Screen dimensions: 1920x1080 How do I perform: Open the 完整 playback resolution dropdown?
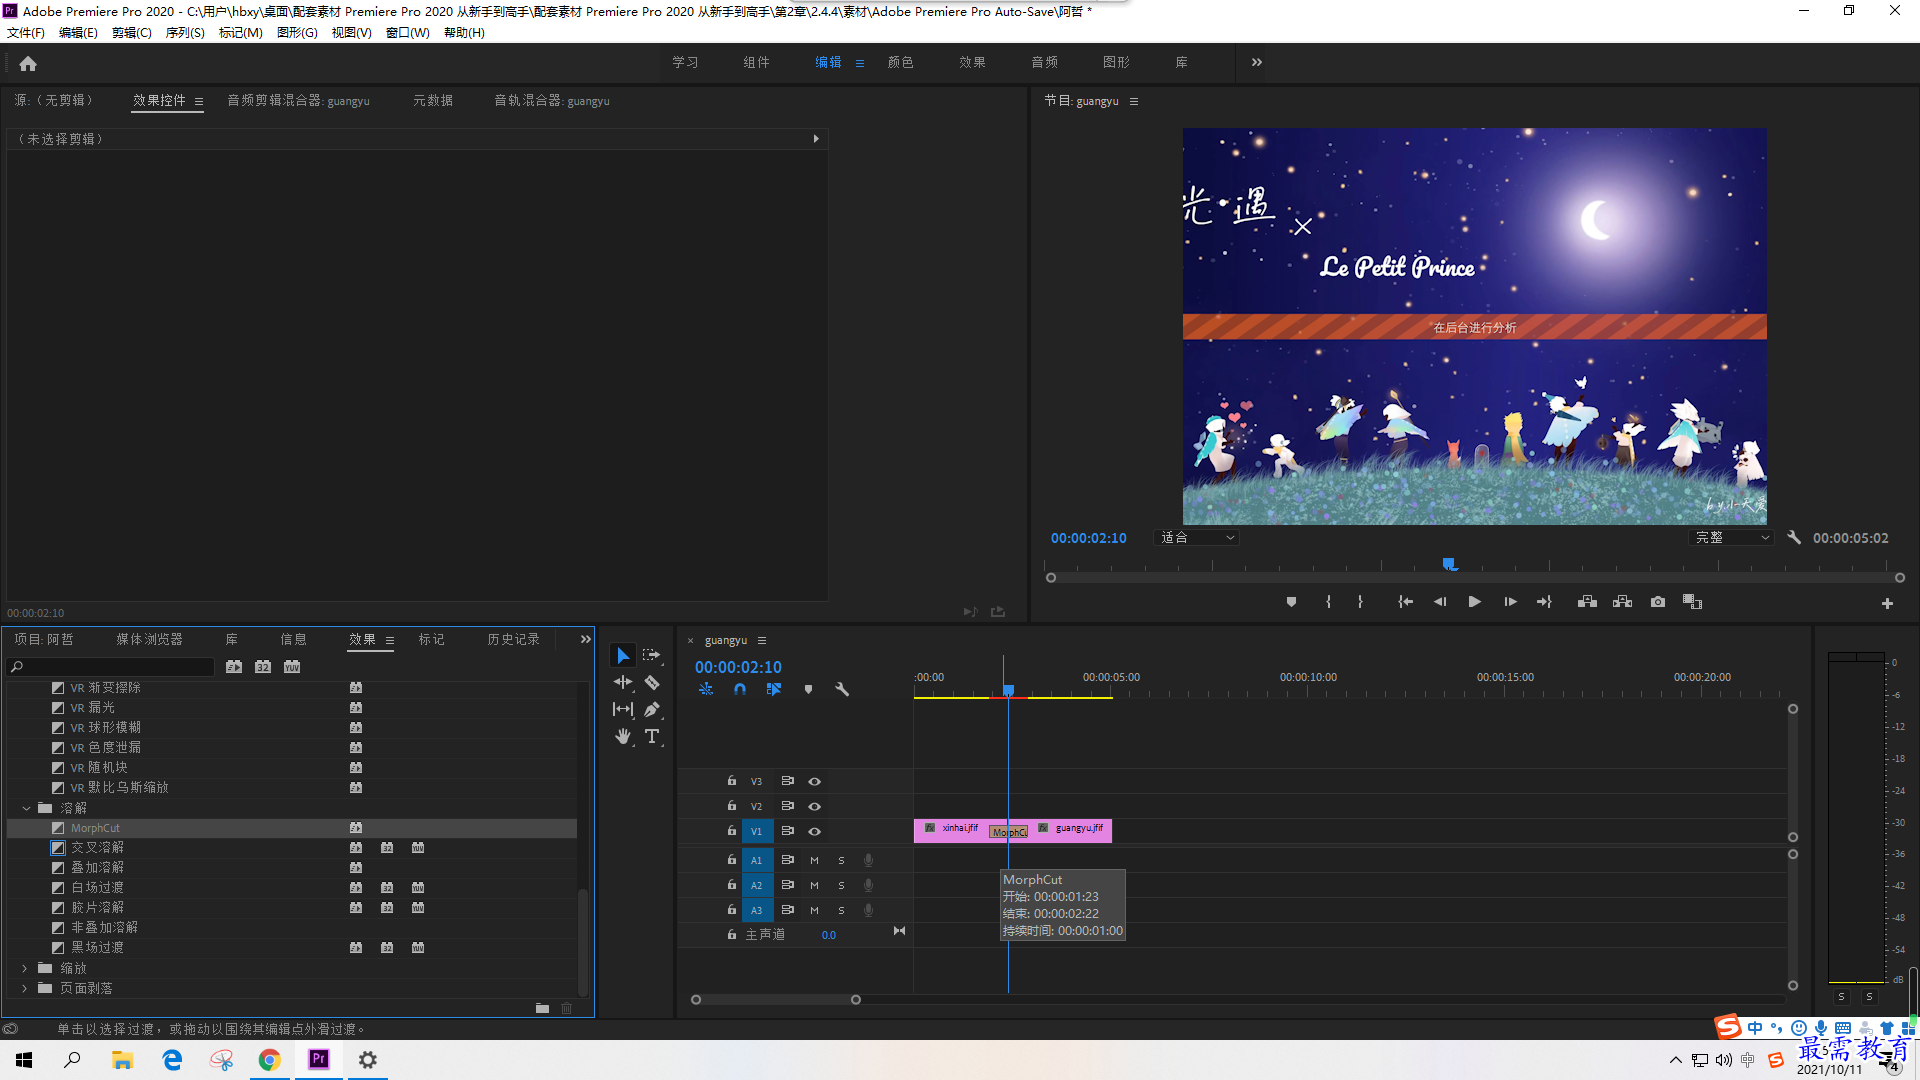1733,537
